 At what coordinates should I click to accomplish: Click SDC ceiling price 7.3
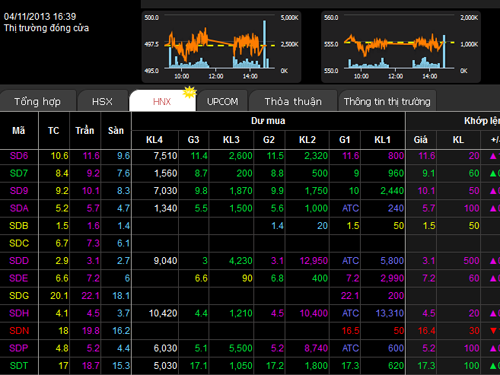[93, 243]
